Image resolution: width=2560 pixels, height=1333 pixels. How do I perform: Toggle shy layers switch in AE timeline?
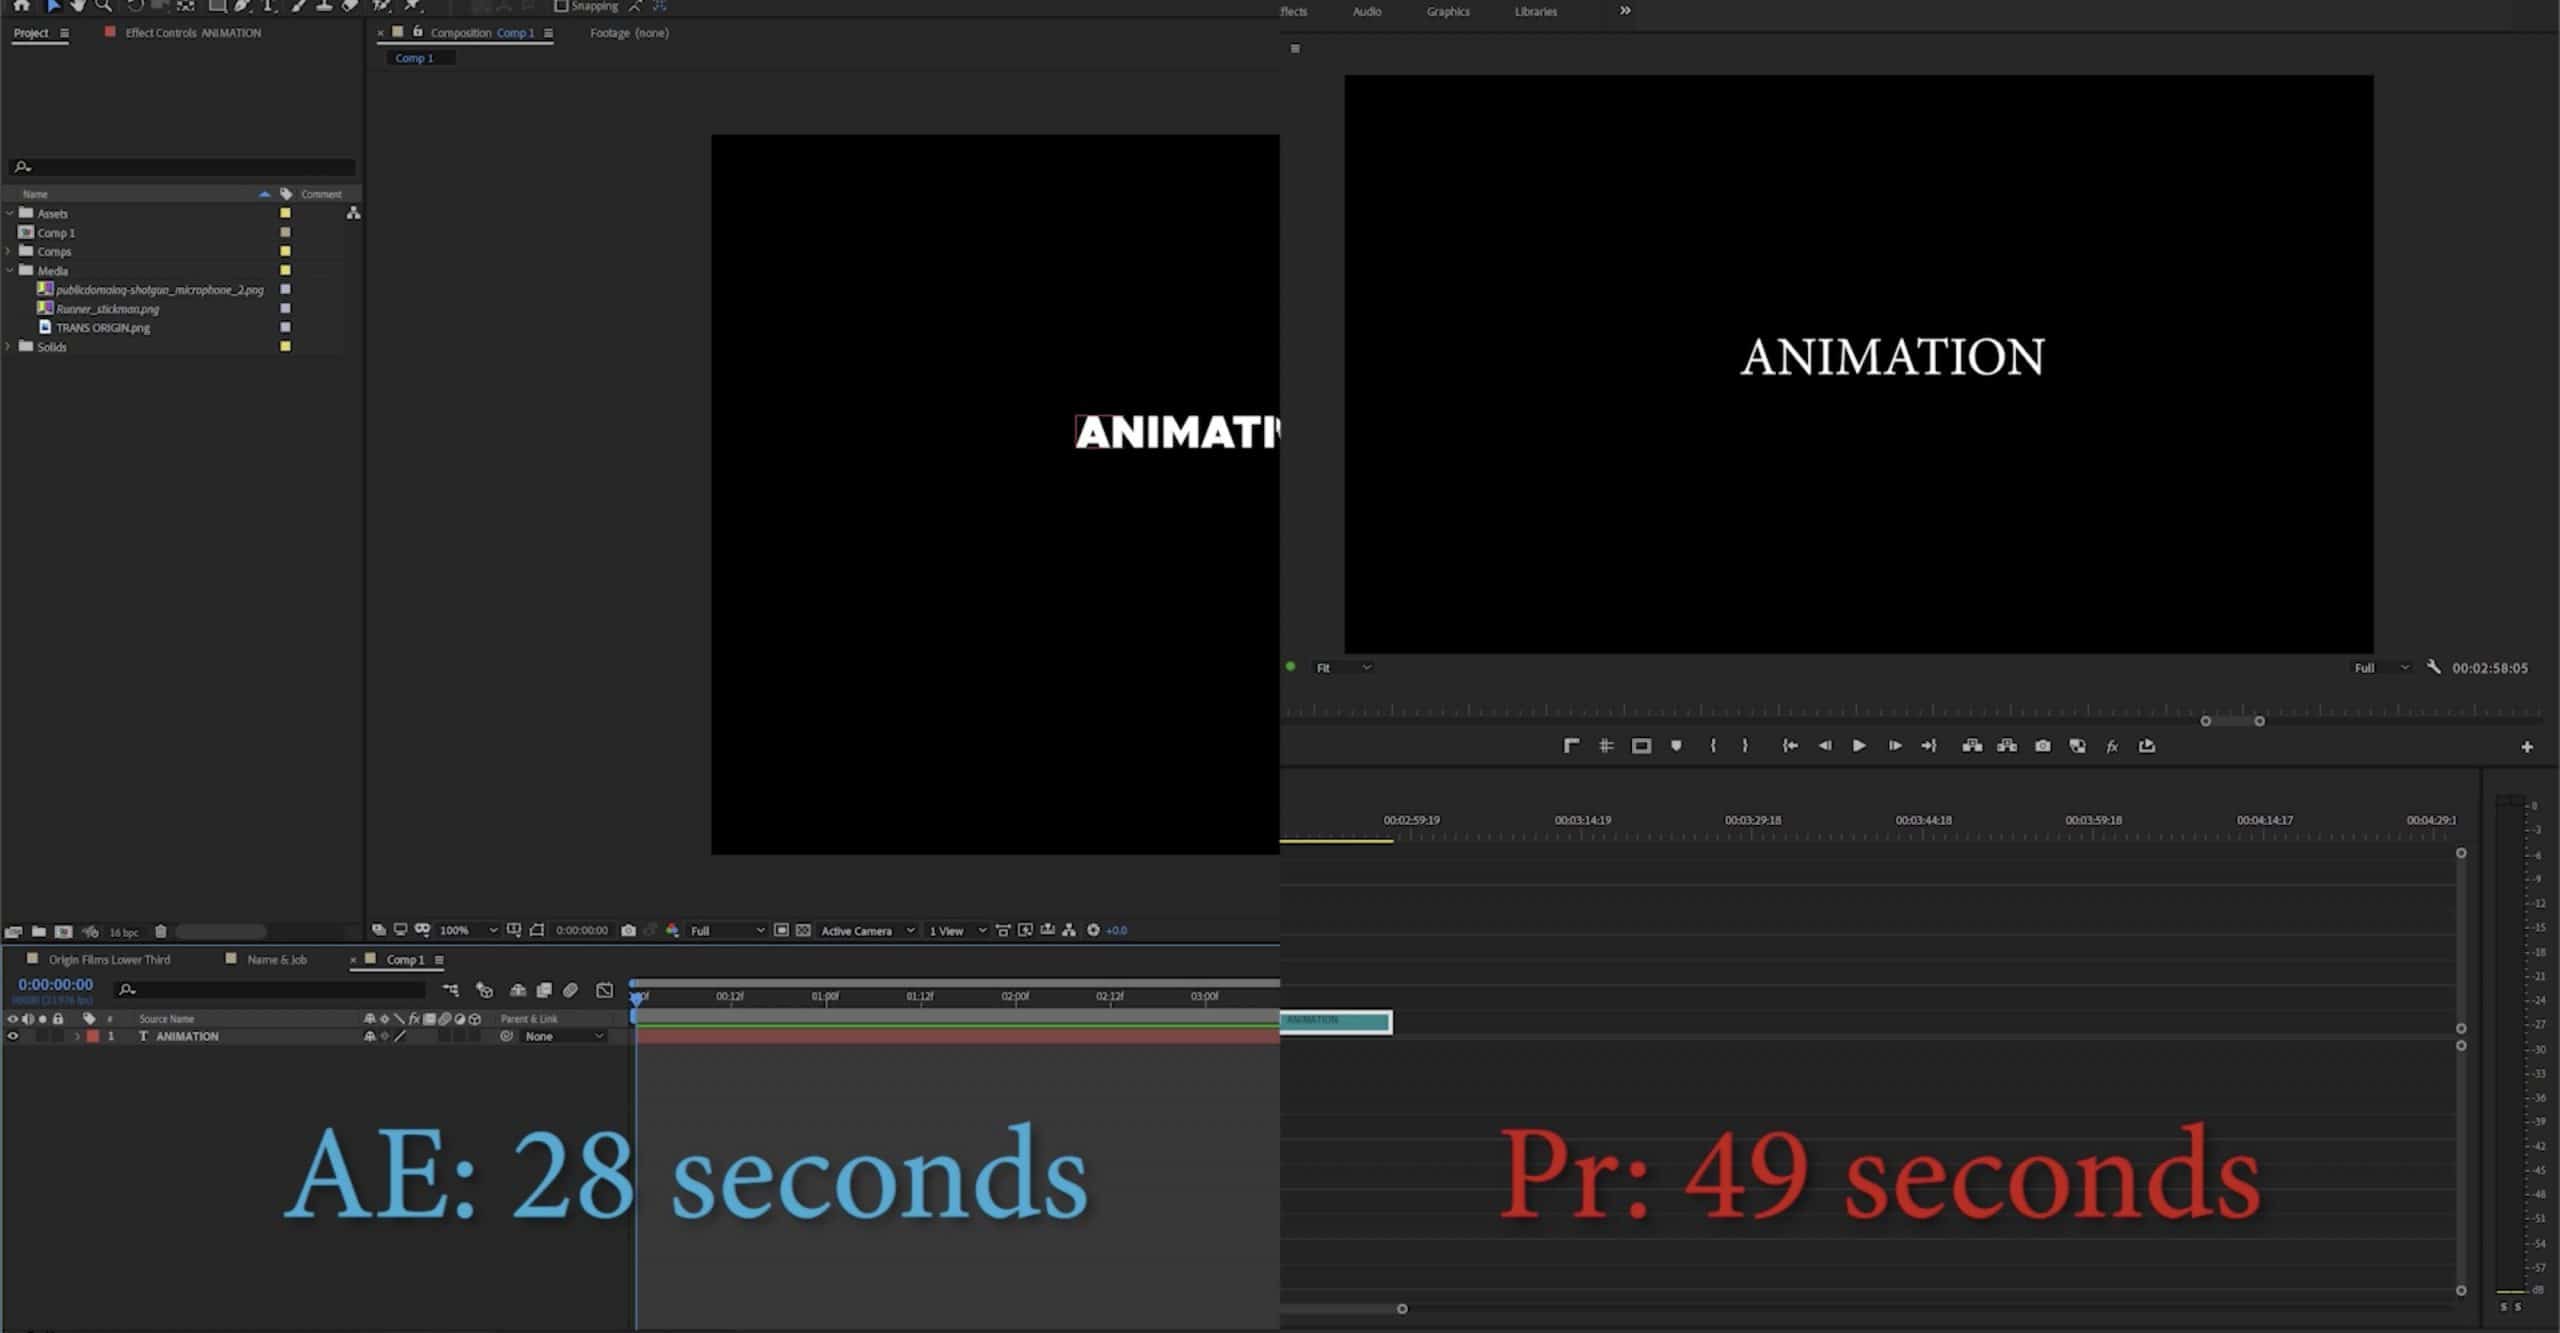[x=518, y=990]
